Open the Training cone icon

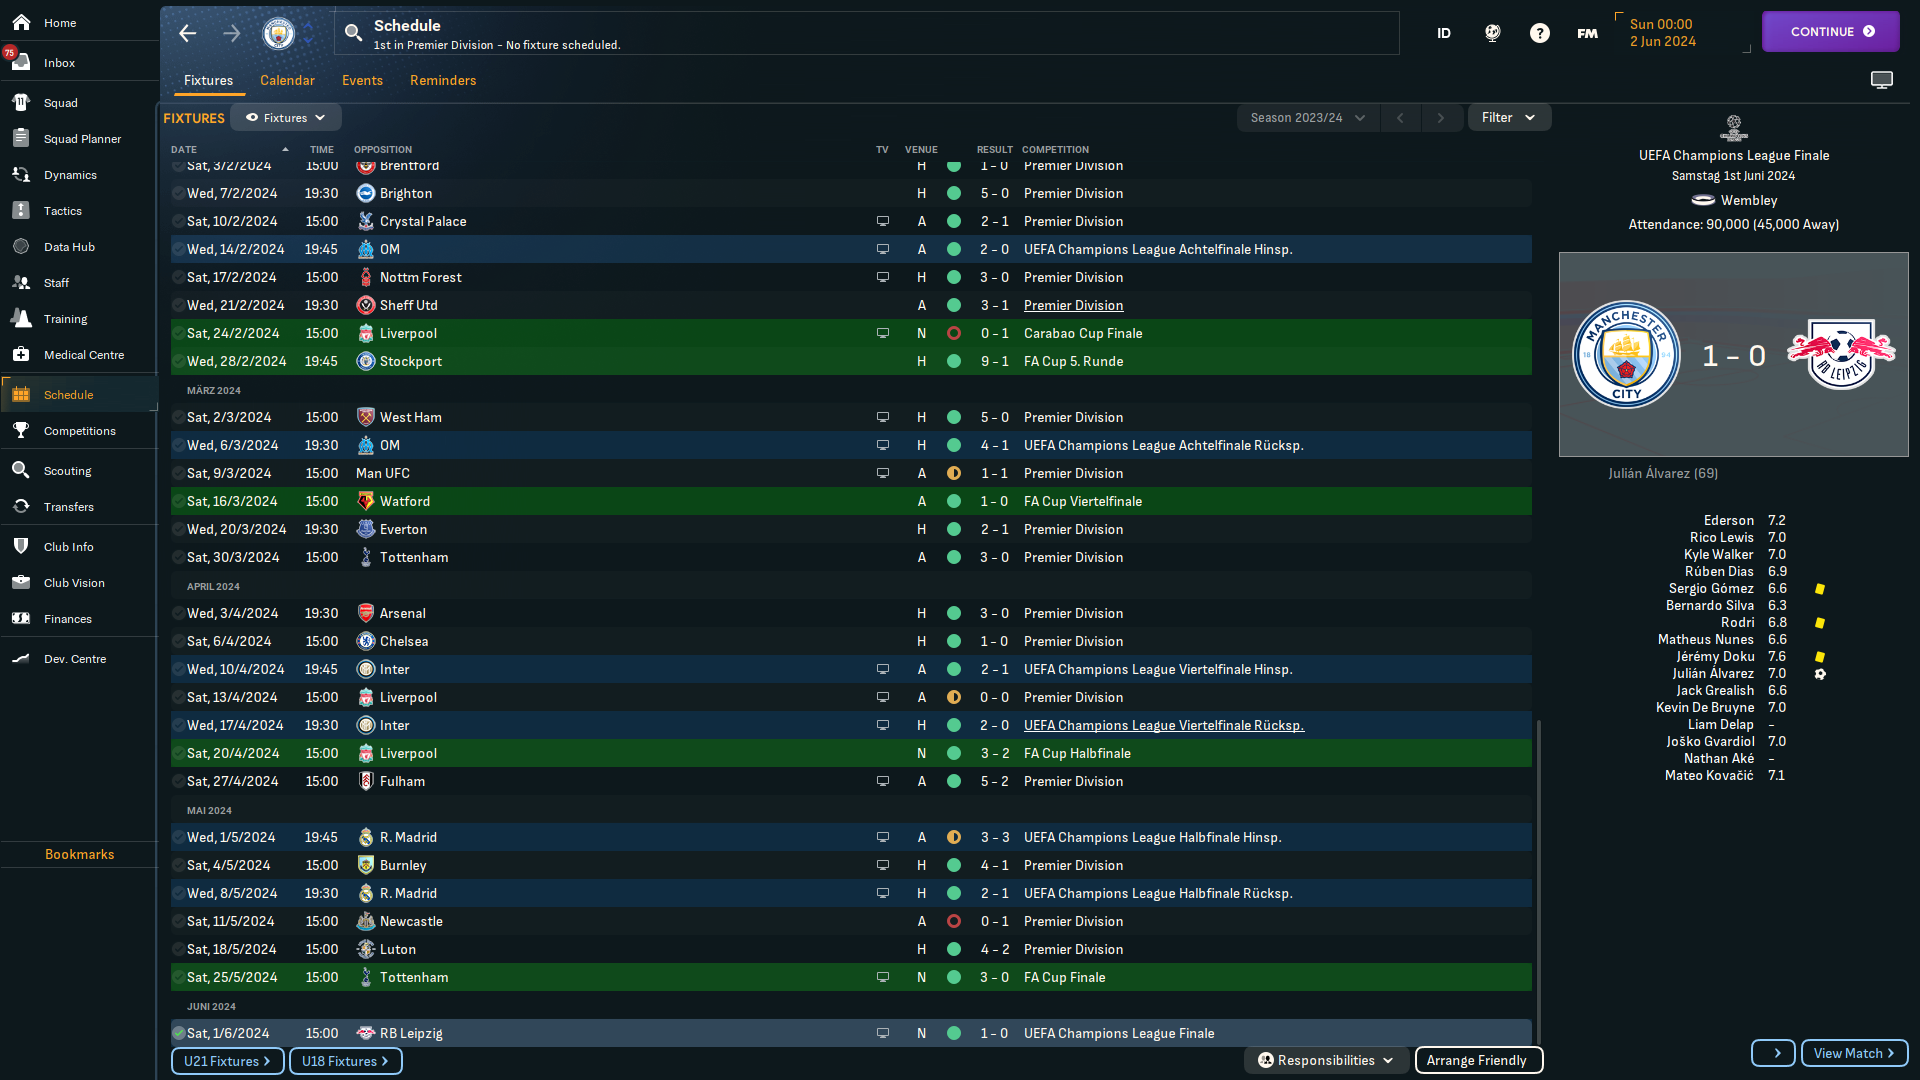tap(21, 318)
